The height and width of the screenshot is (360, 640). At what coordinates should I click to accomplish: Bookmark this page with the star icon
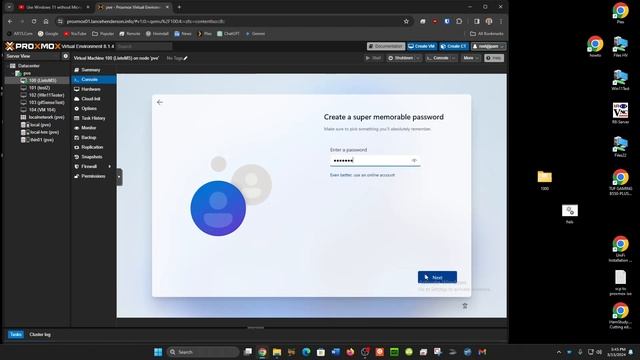[406, 21]
